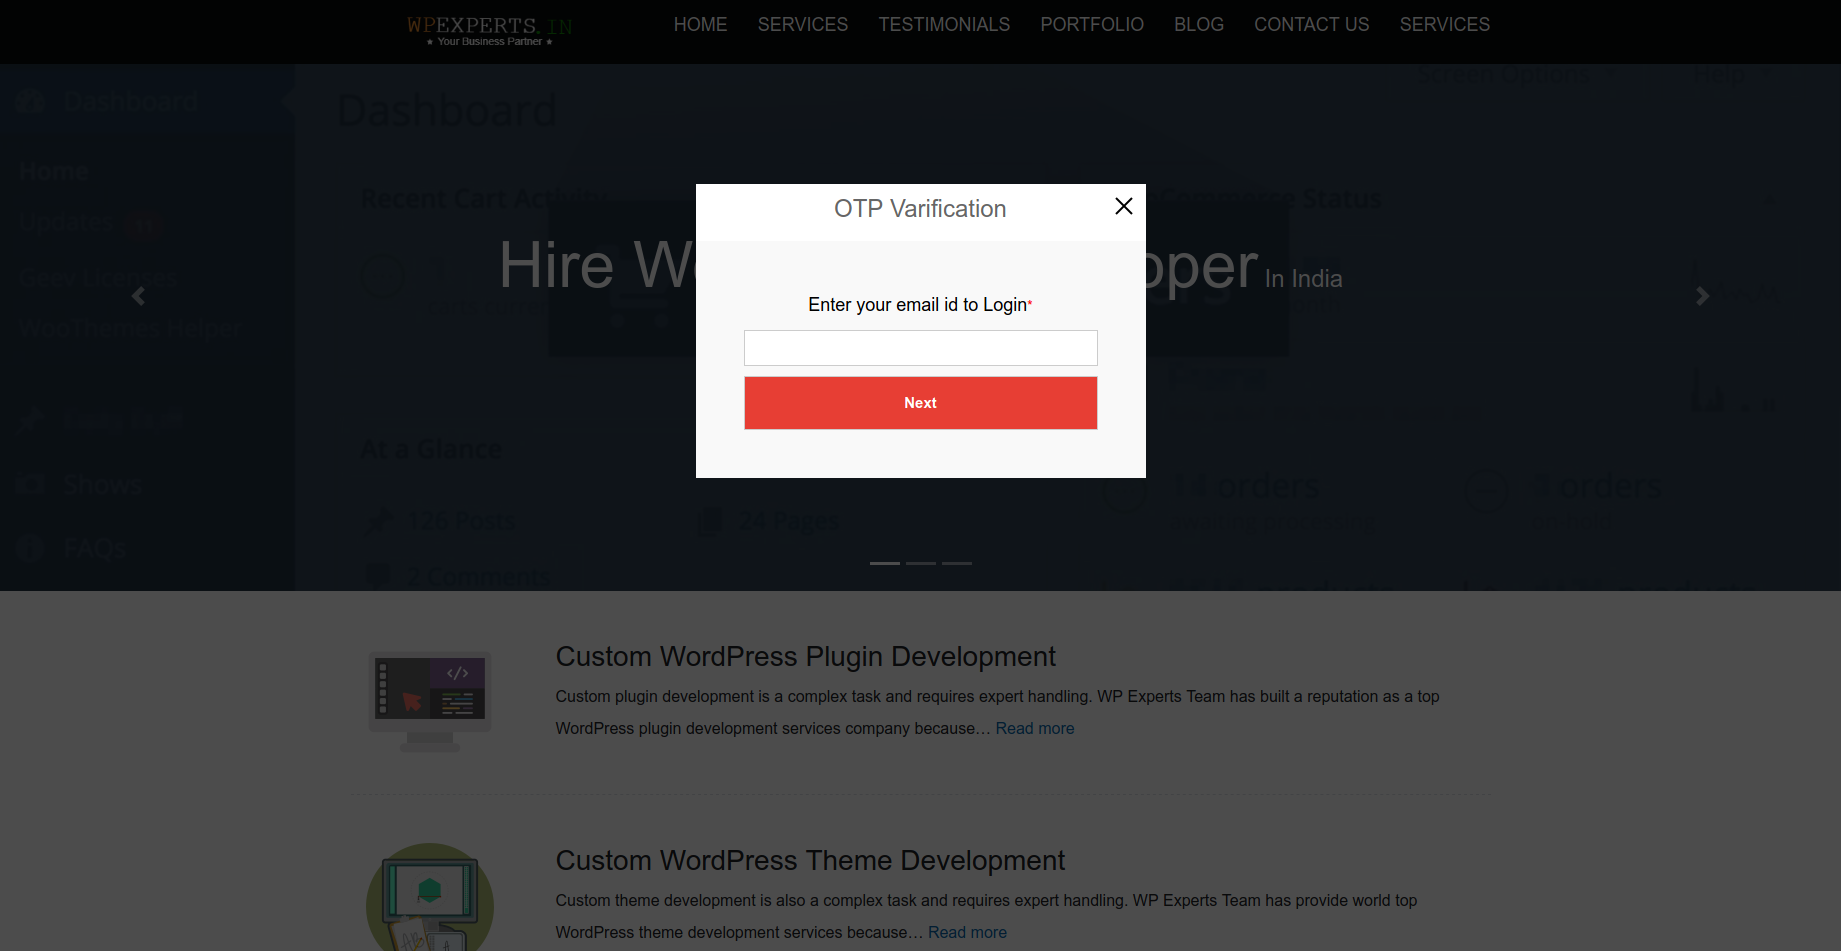
Task: Open the last SERVICES menu item
Action: coord(1444,24)
